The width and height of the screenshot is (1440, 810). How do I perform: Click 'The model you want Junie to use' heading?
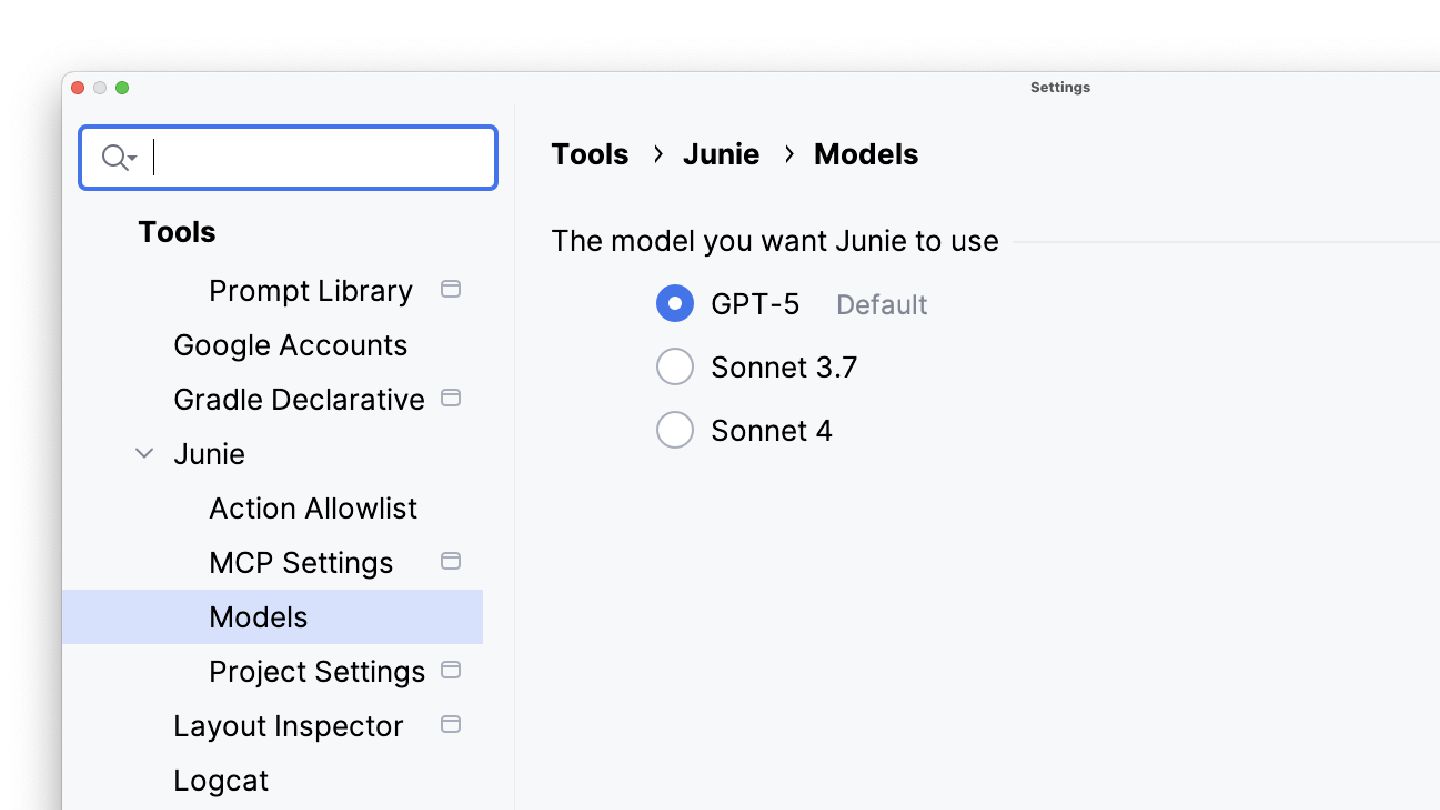point(775,241)
